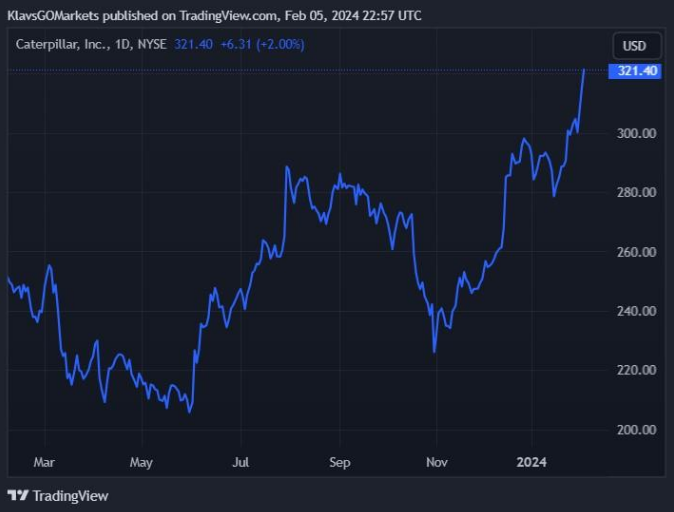674x512 pixels.
Task: Click the 220.00 price axis label
Action: pos(636,370)
